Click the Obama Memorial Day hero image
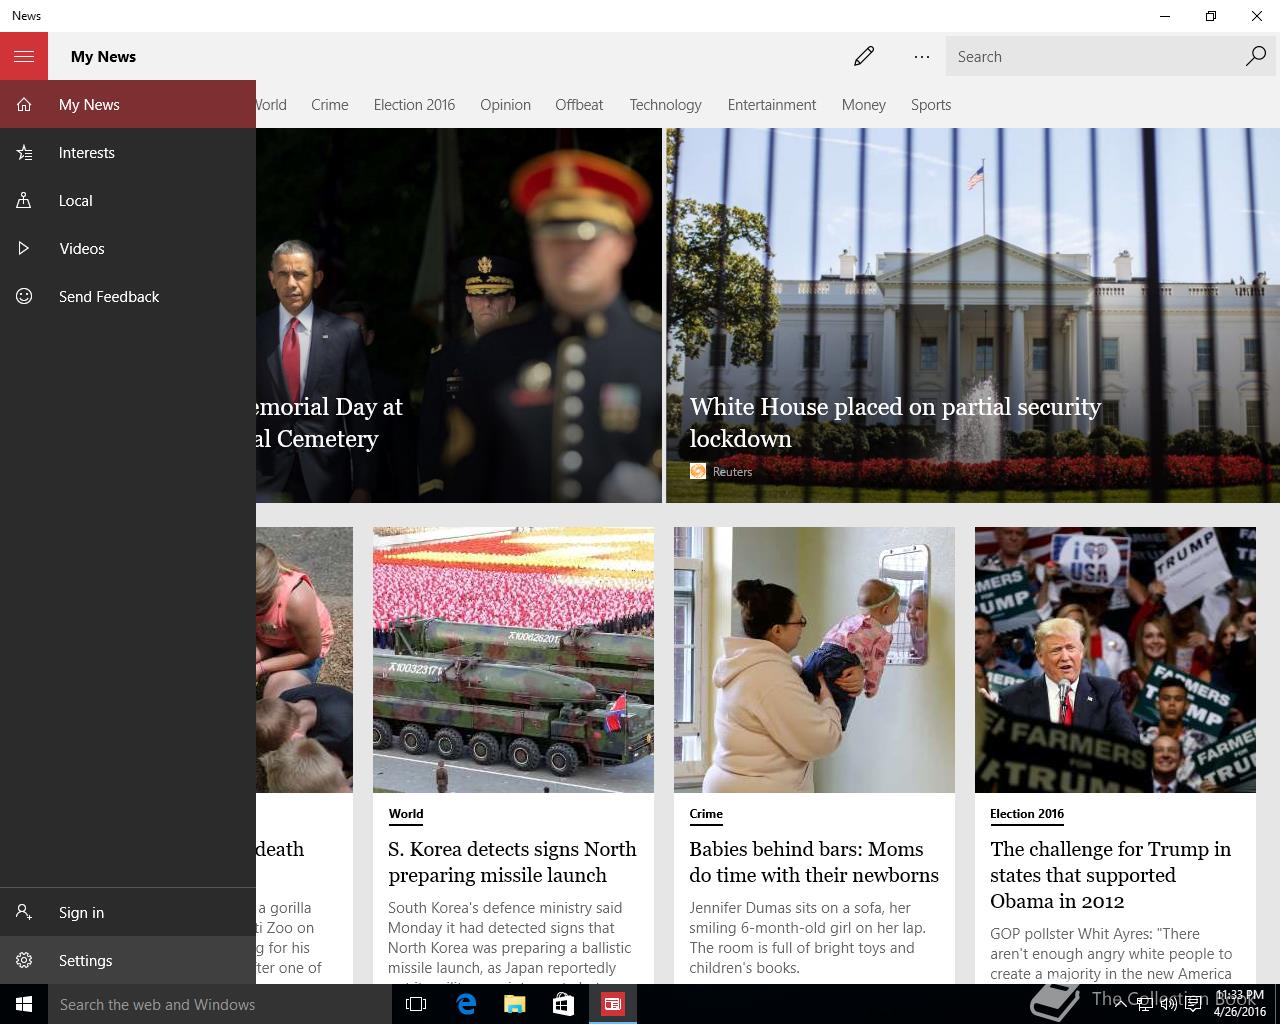 [459, 315]
